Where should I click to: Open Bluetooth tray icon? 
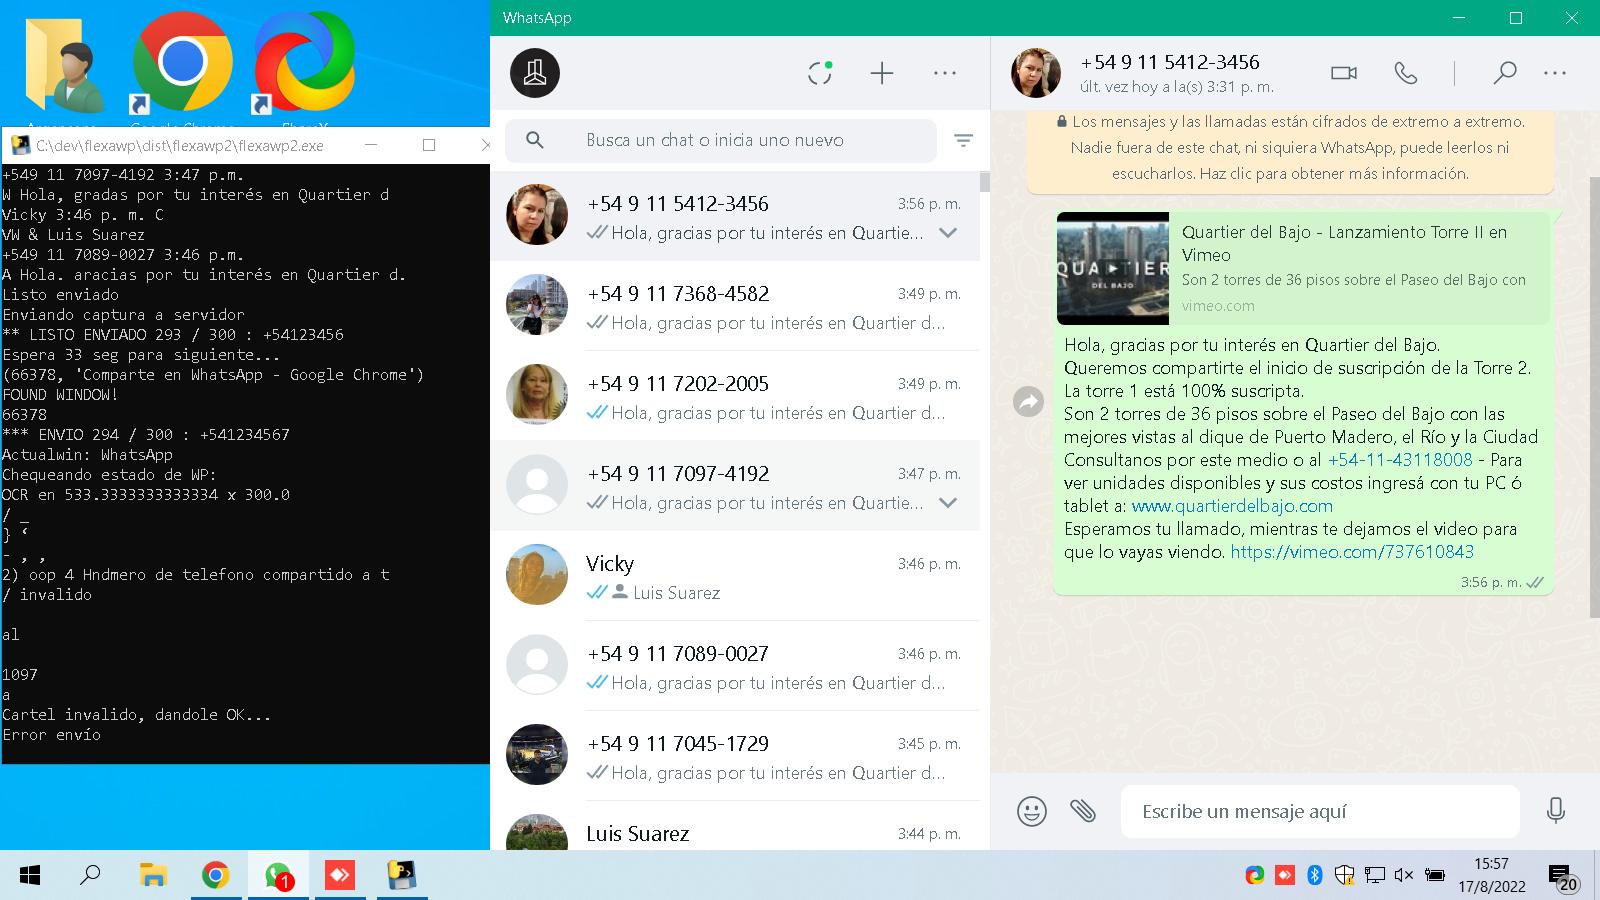1315,876
